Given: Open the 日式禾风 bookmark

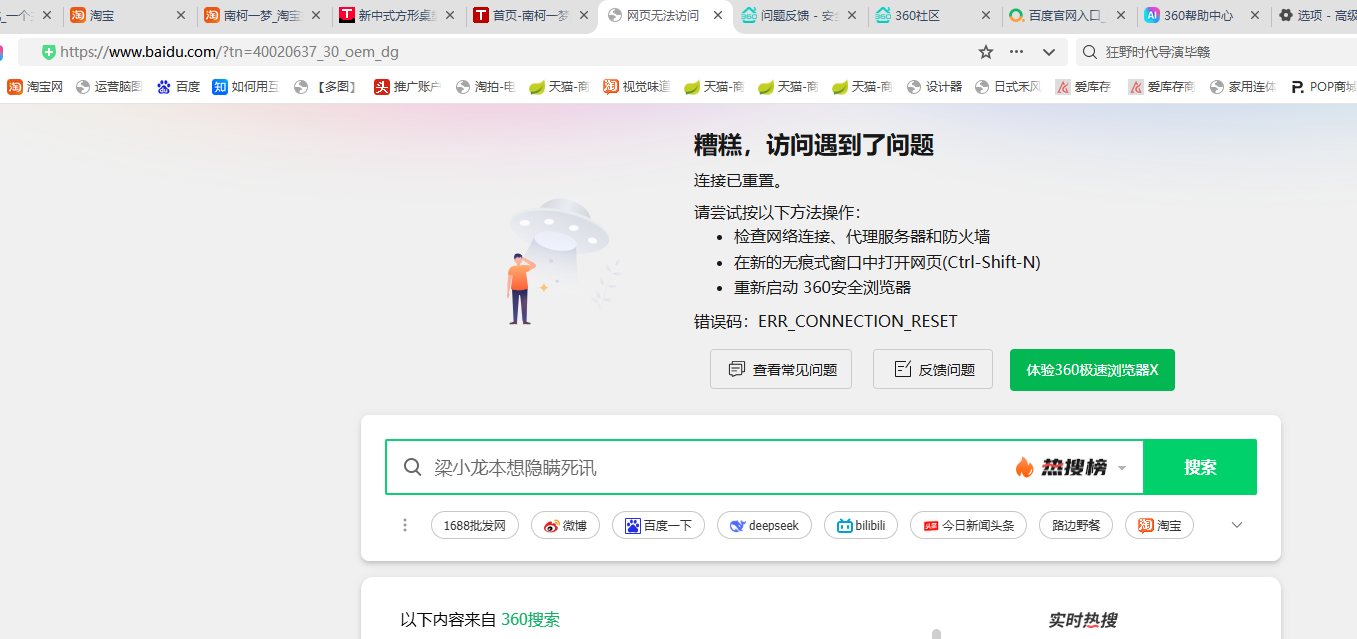Looking at the screenshot, I should coord(1008,87).
